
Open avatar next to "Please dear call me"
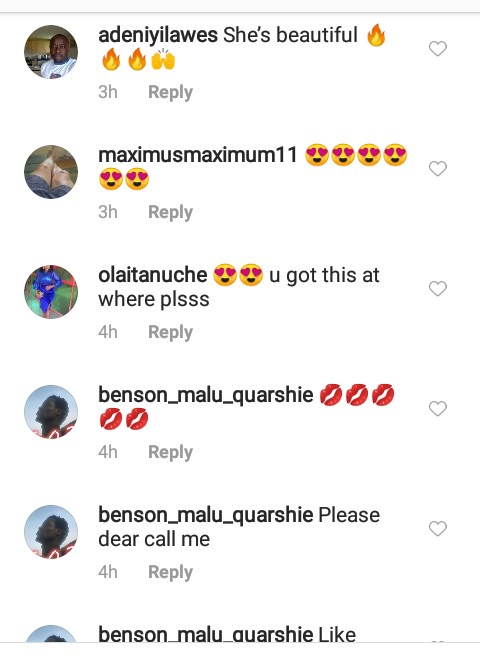(51, 532)
